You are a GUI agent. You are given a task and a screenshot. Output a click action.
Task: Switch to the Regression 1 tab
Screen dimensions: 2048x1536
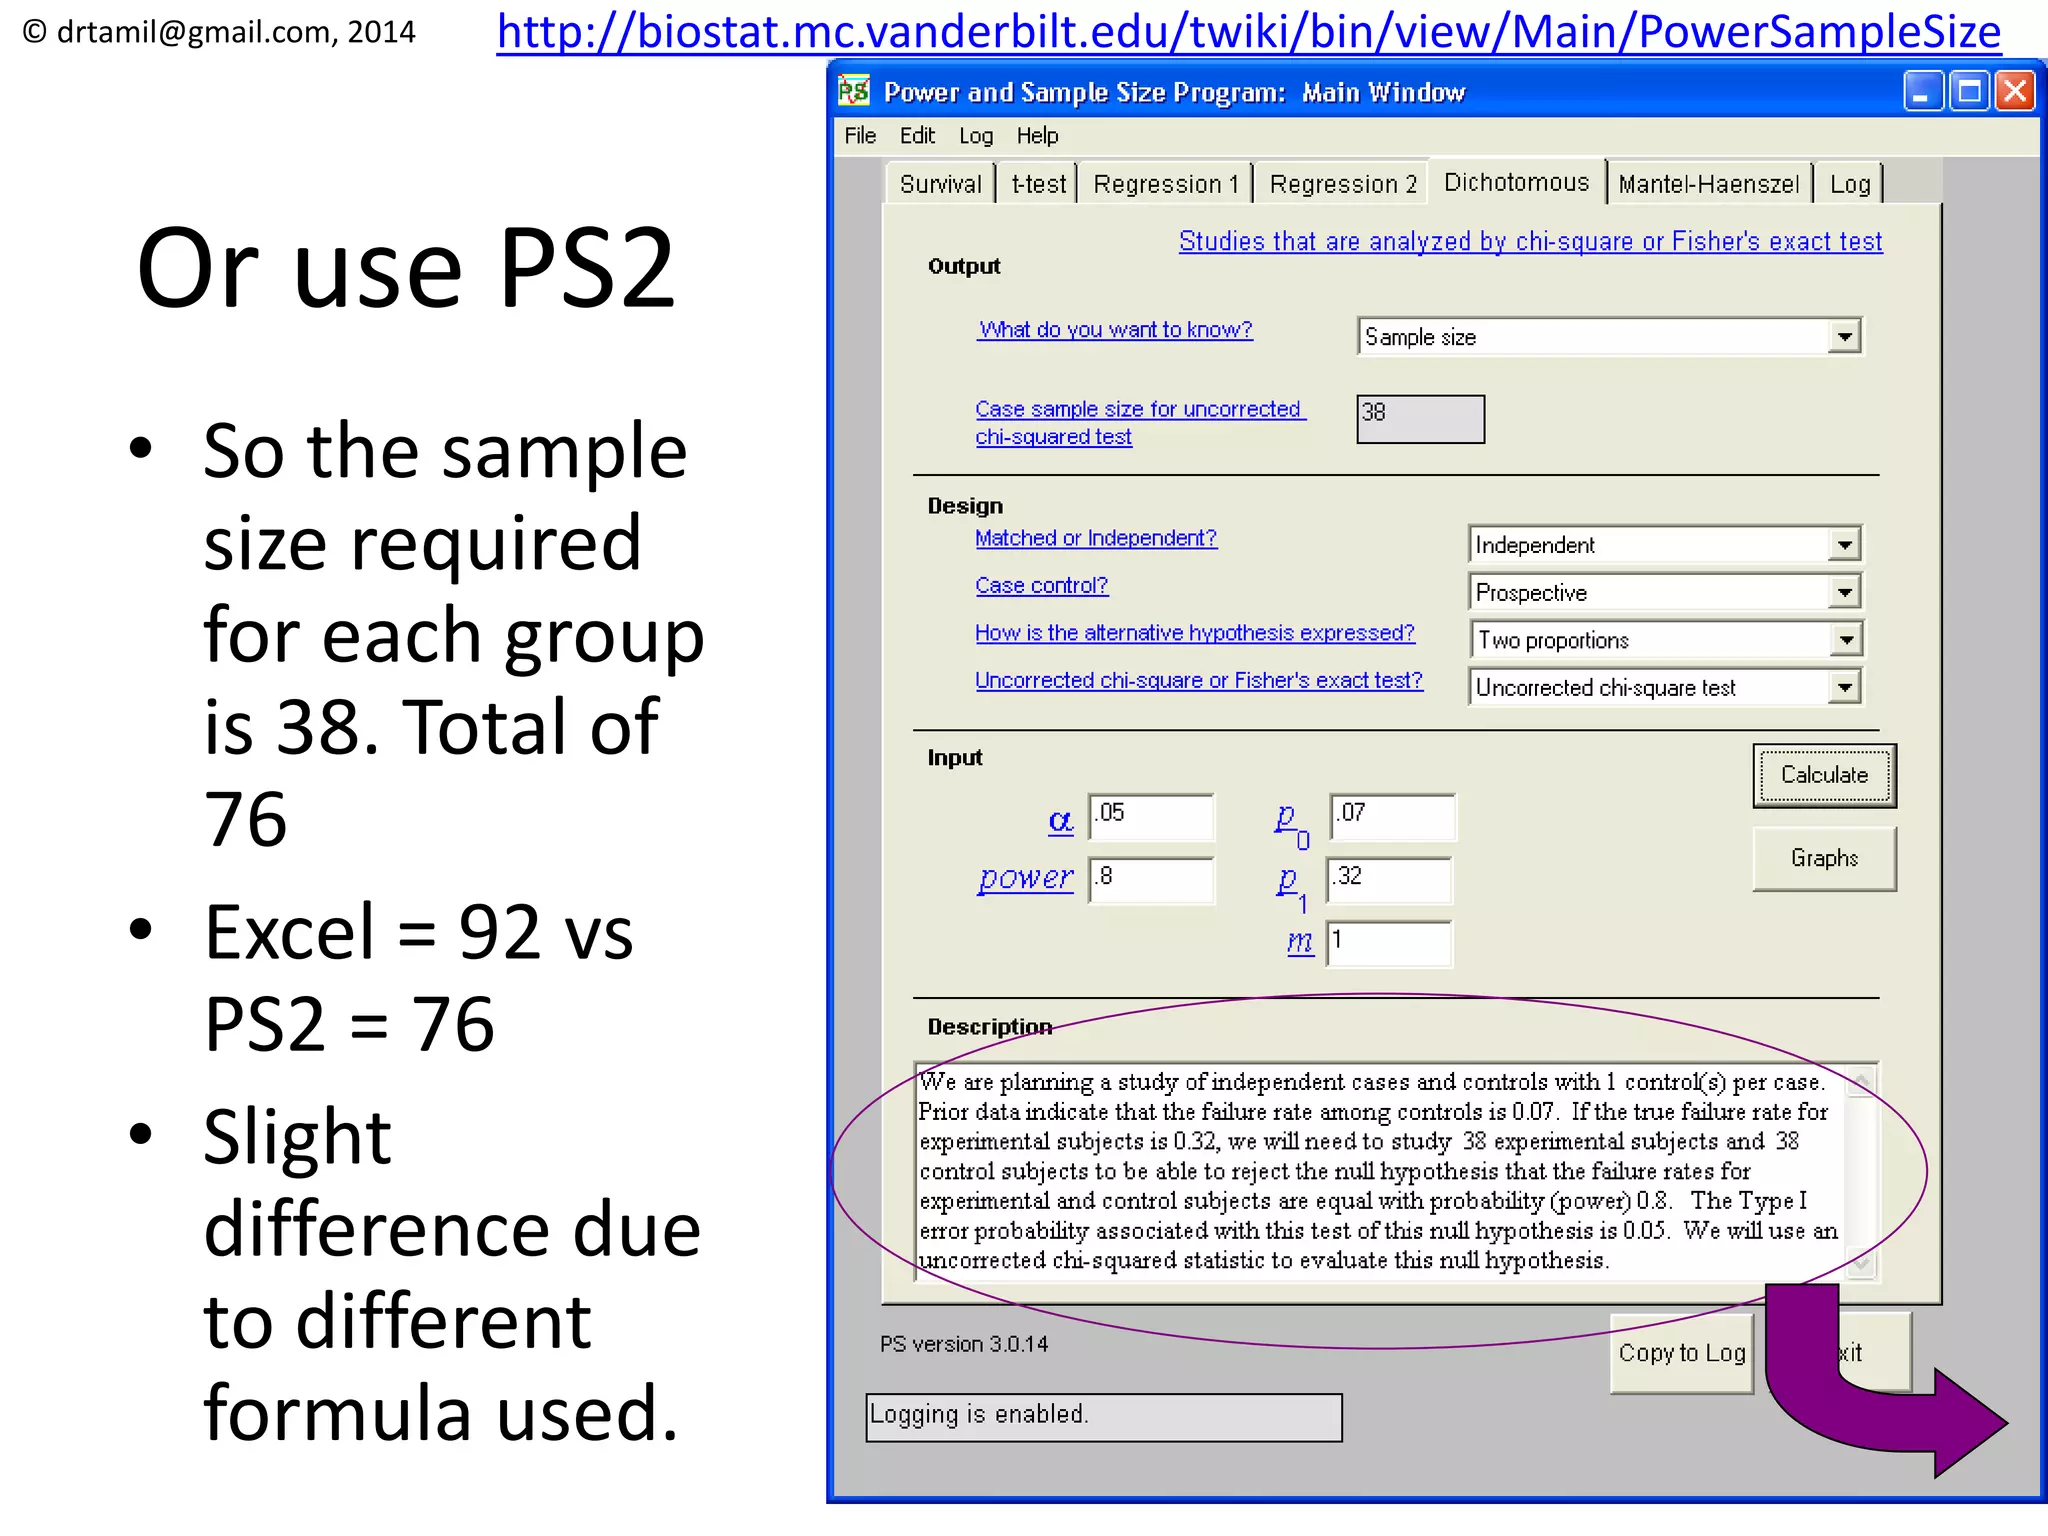pyautogui.click(x=1166, y=184)
